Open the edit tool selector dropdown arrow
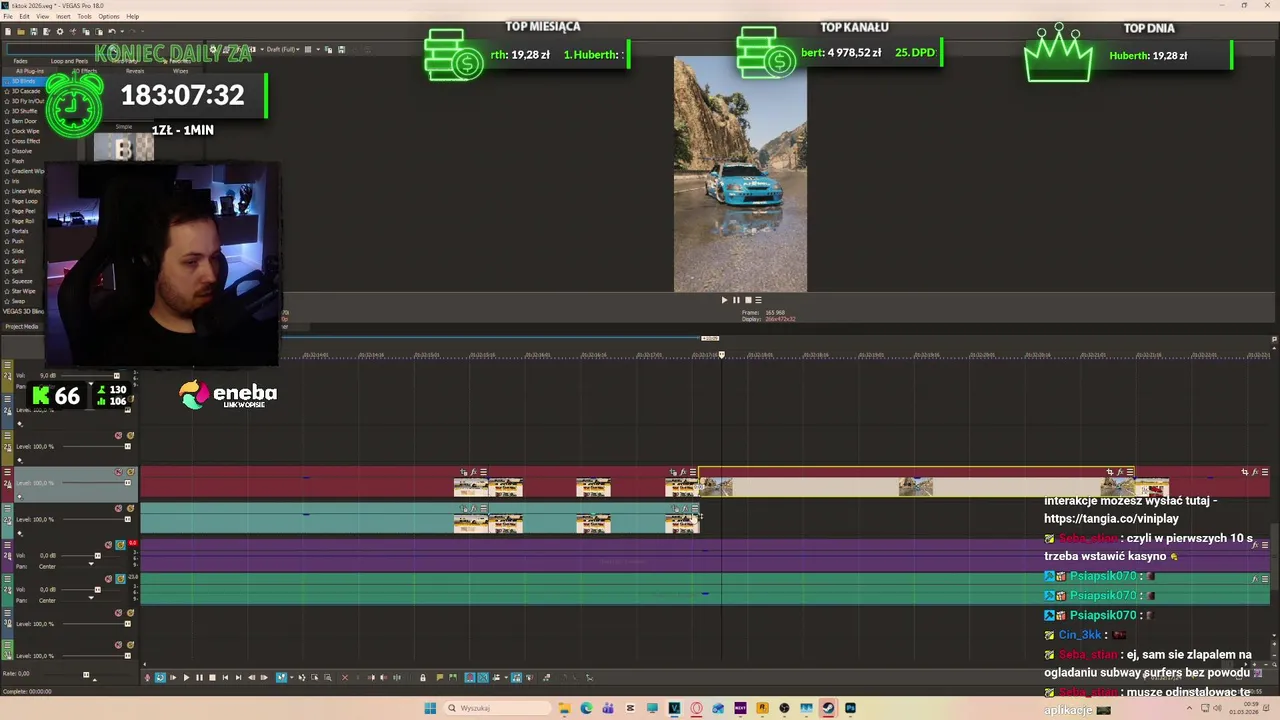 pyautogui.click(x=292, y=678)
